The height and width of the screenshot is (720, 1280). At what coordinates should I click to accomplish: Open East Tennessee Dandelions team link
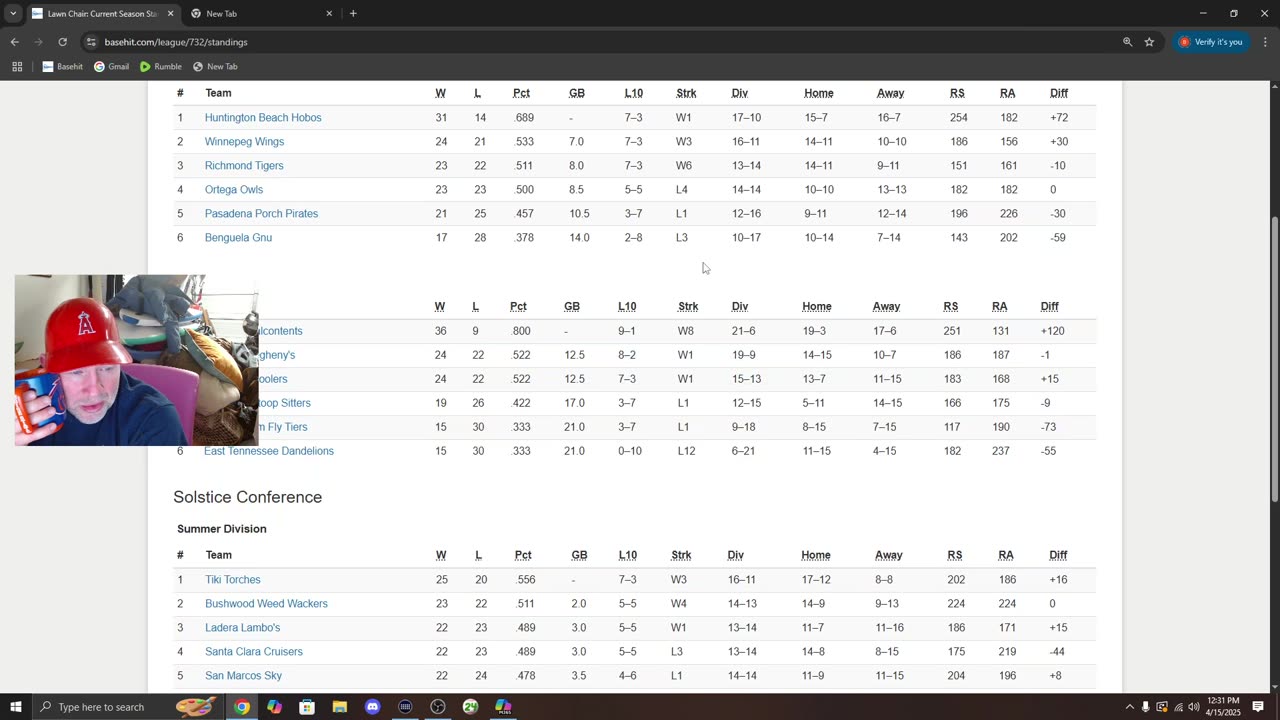pyautogui.click(x=269, y=451)
